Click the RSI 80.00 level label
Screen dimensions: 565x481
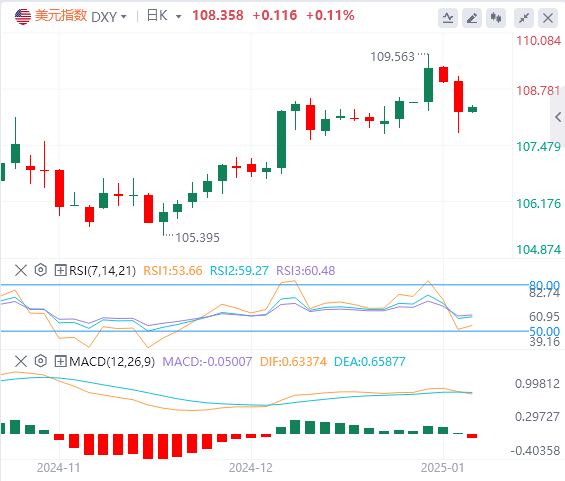pyautogui.click(x=544, y=286)
